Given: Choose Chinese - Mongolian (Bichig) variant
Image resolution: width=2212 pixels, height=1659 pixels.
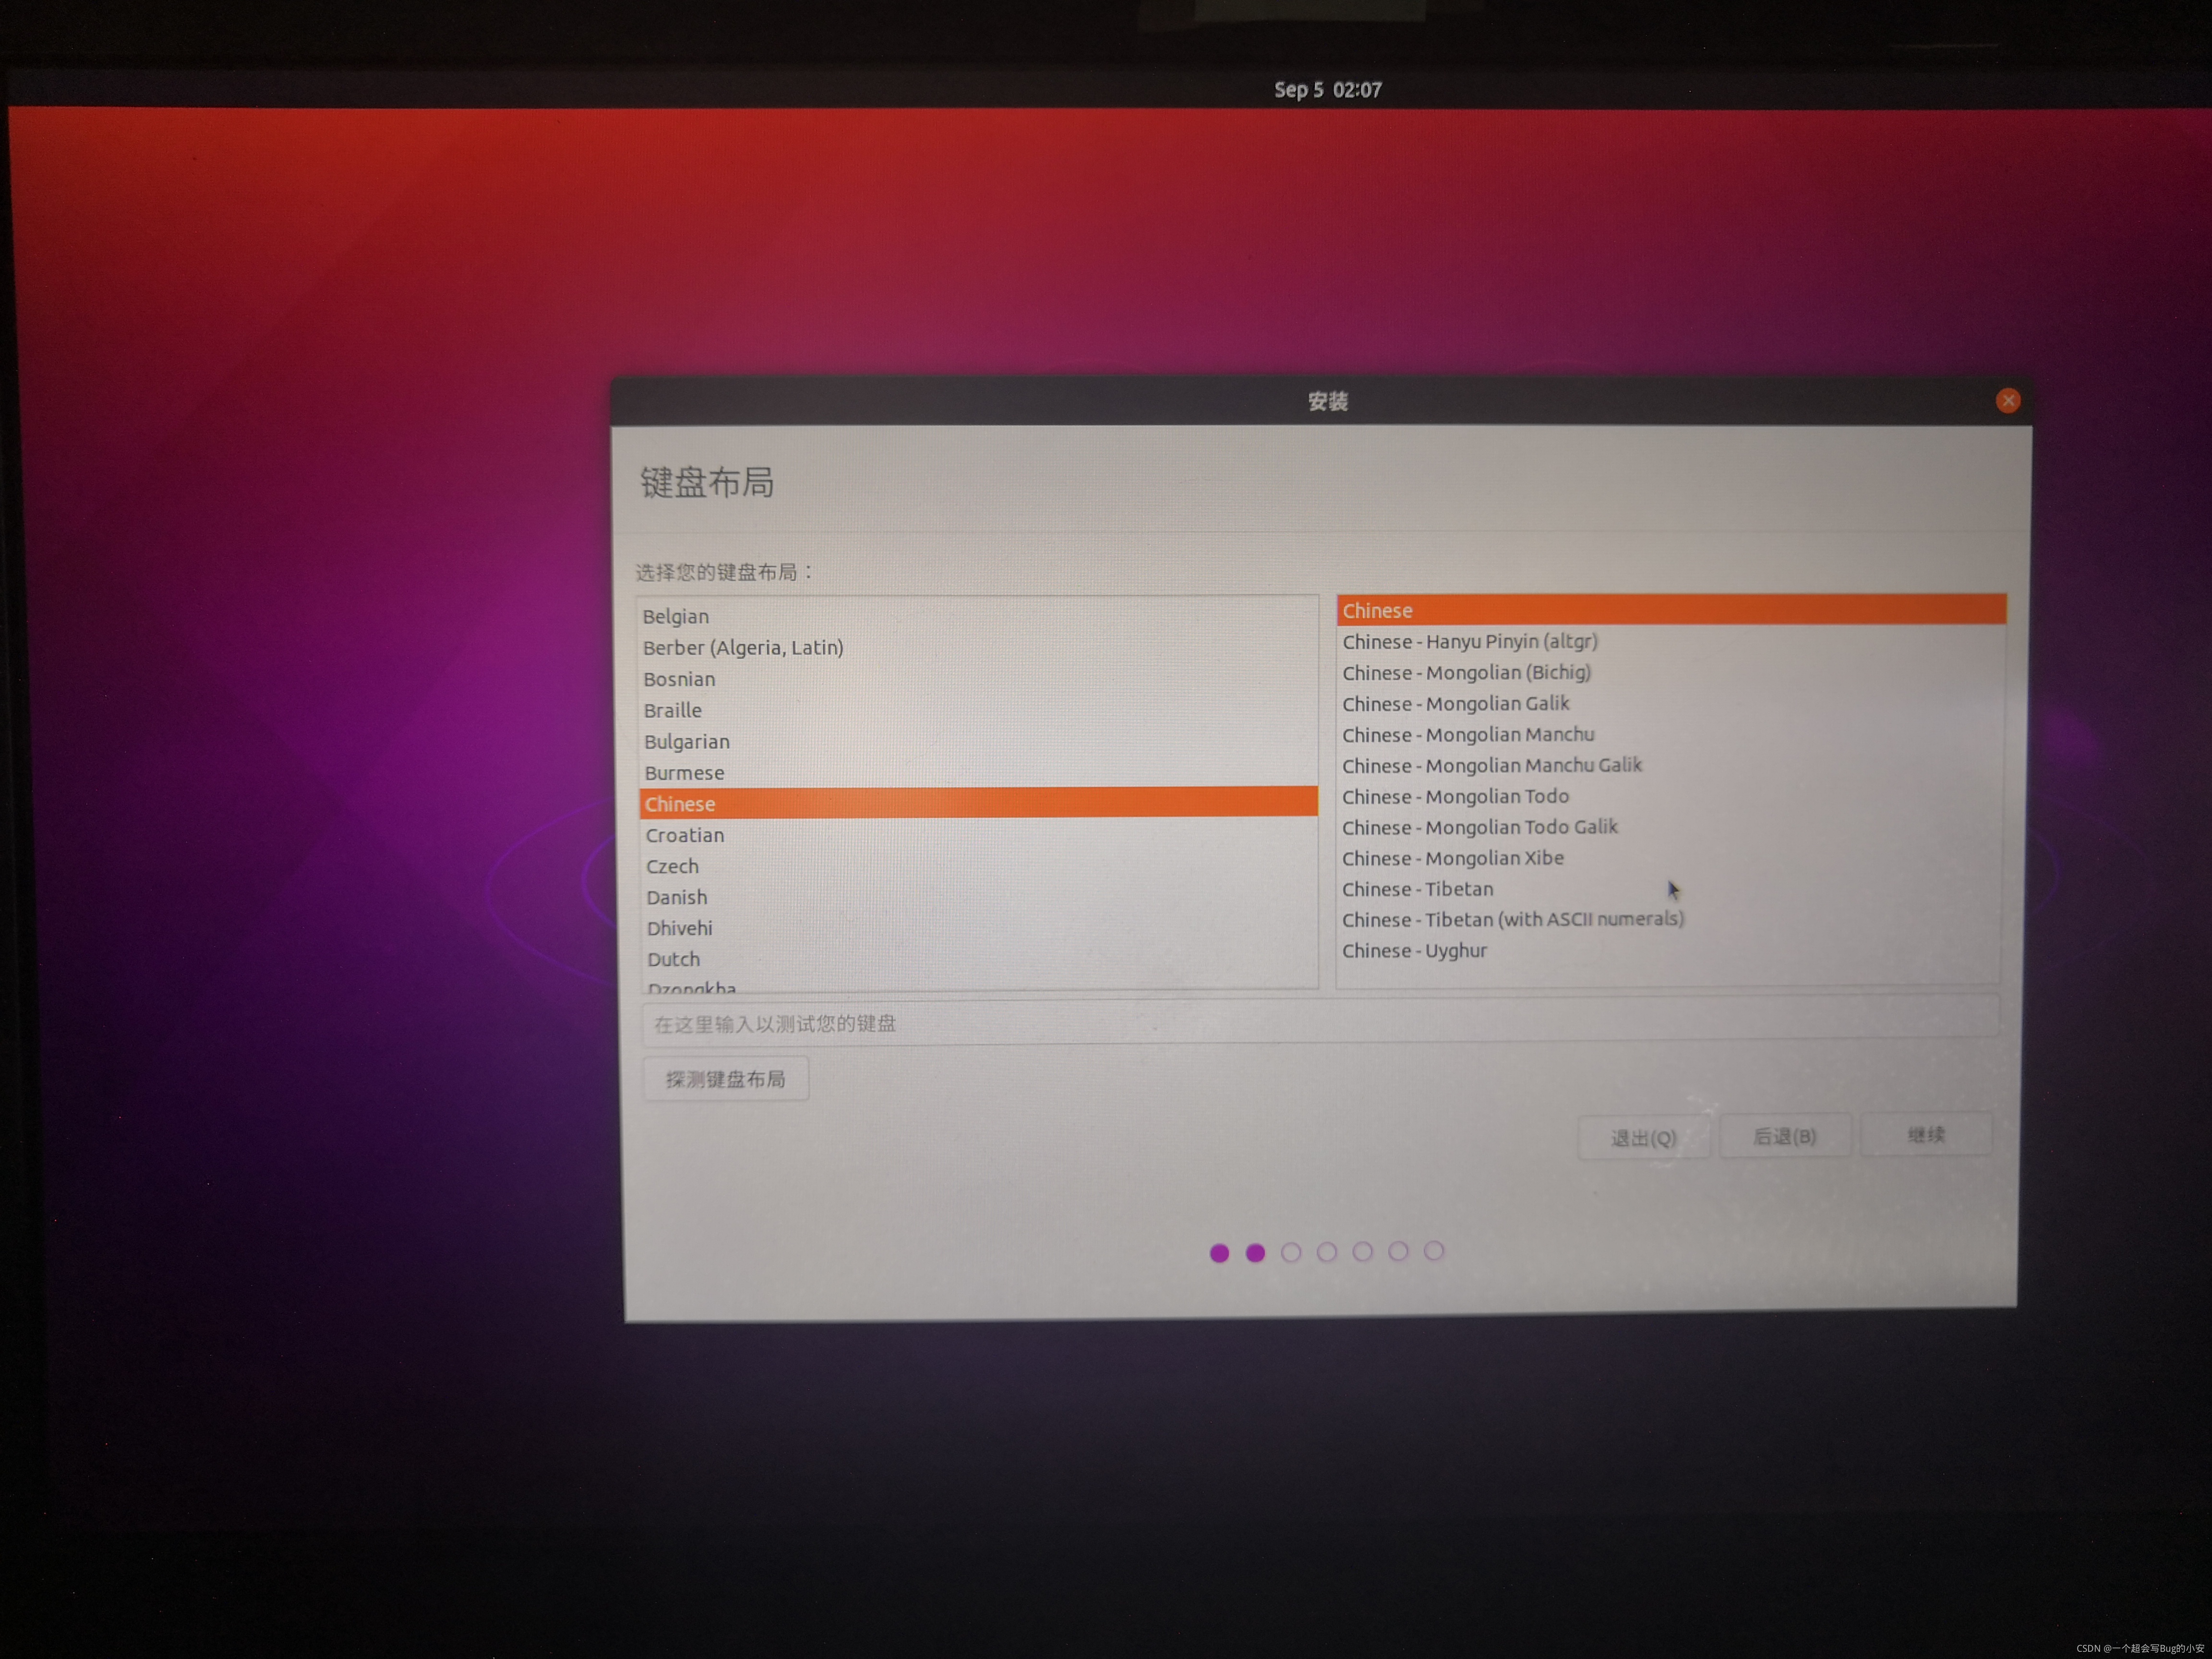Looking at the screenshot, I should 1671,672.
